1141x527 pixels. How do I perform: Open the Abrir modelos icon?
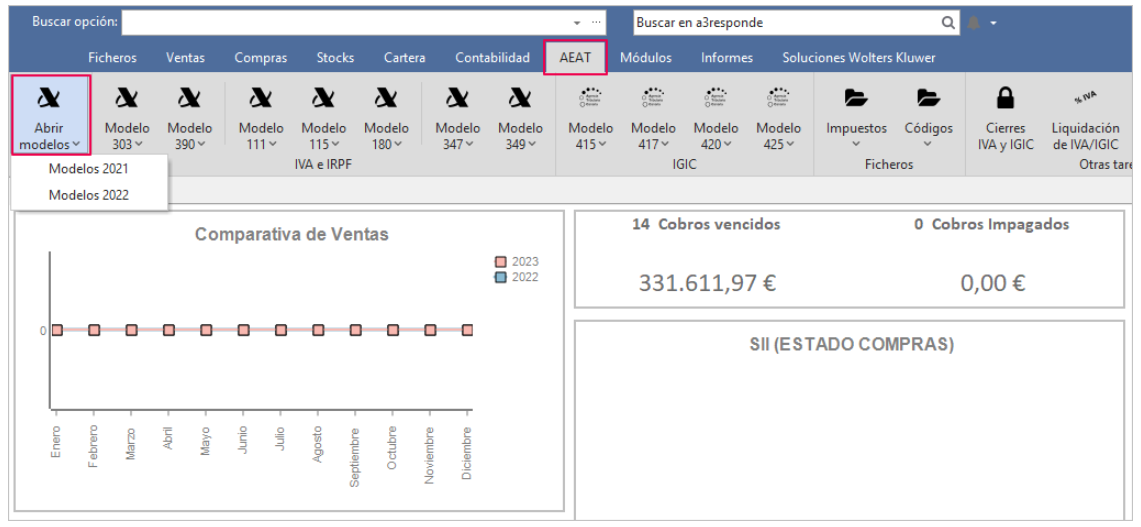(x=49, y=98)
